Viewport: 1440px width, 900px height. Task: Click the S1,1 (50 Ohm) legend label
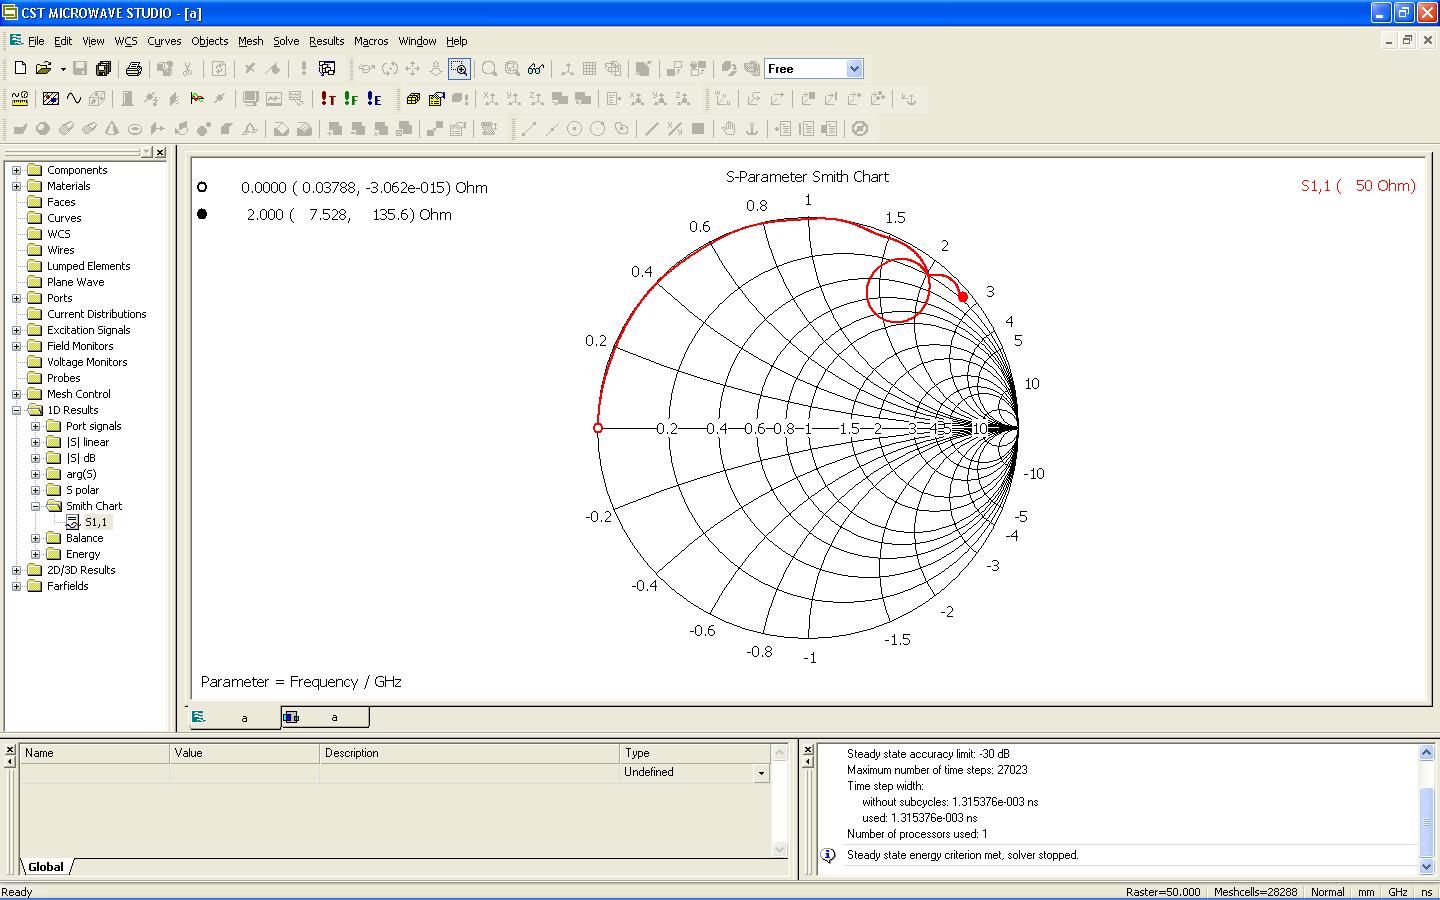point(1358,186)
